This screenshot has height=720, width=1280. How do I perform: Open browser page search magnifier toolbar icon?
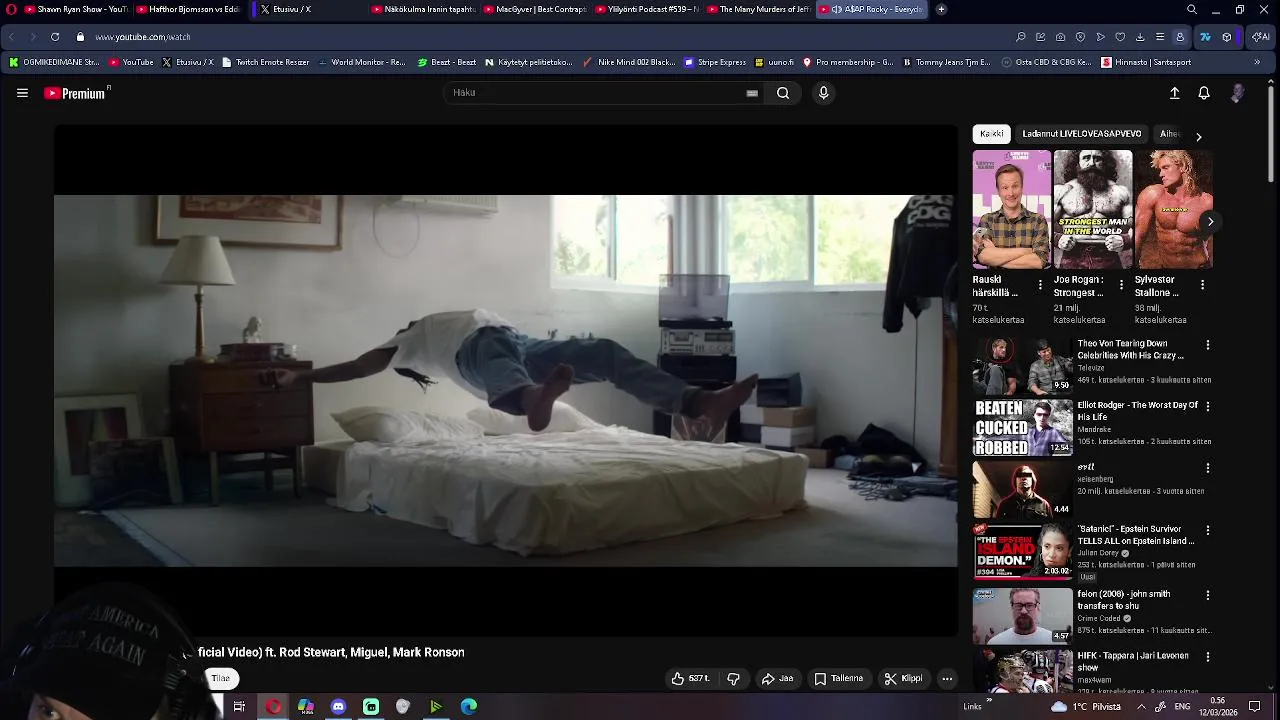(x=1021, y=37)
